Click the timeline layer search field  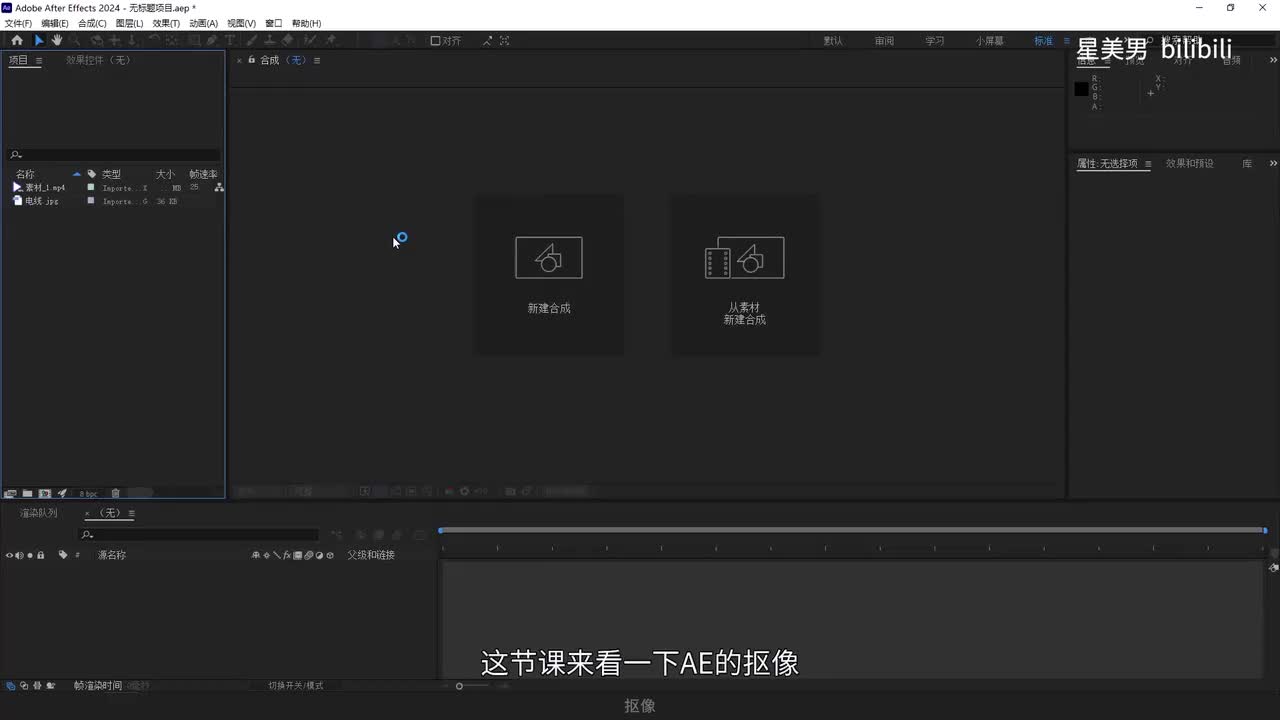[199, 535]
